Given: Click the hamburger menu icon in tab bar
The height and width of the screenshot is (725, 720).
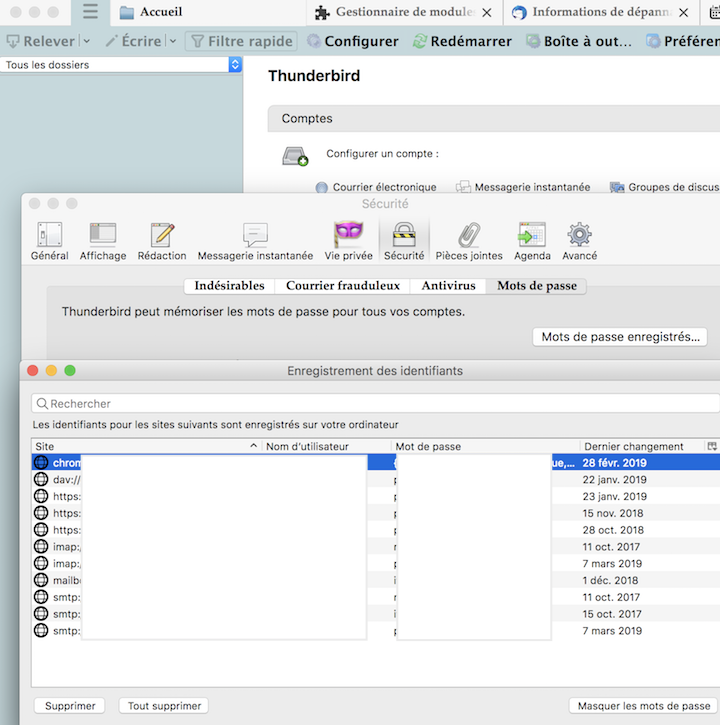Looking at the screenshot, I should point(90,12).
